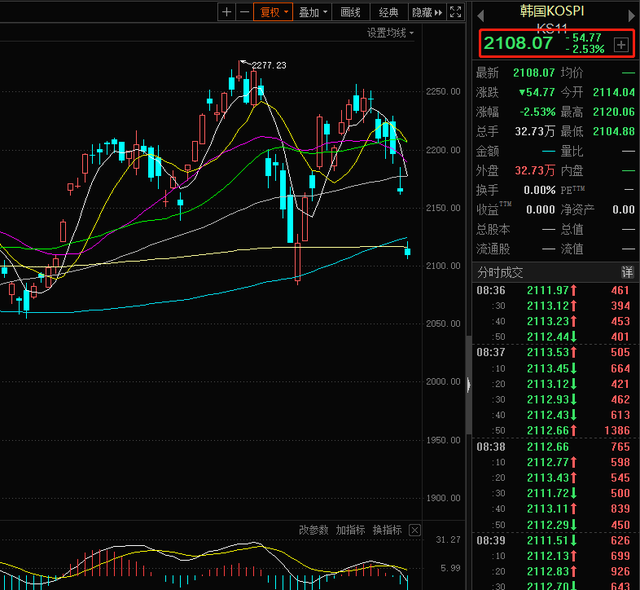Zoom in the chart with plus button
640x590 pixels.
227,12
